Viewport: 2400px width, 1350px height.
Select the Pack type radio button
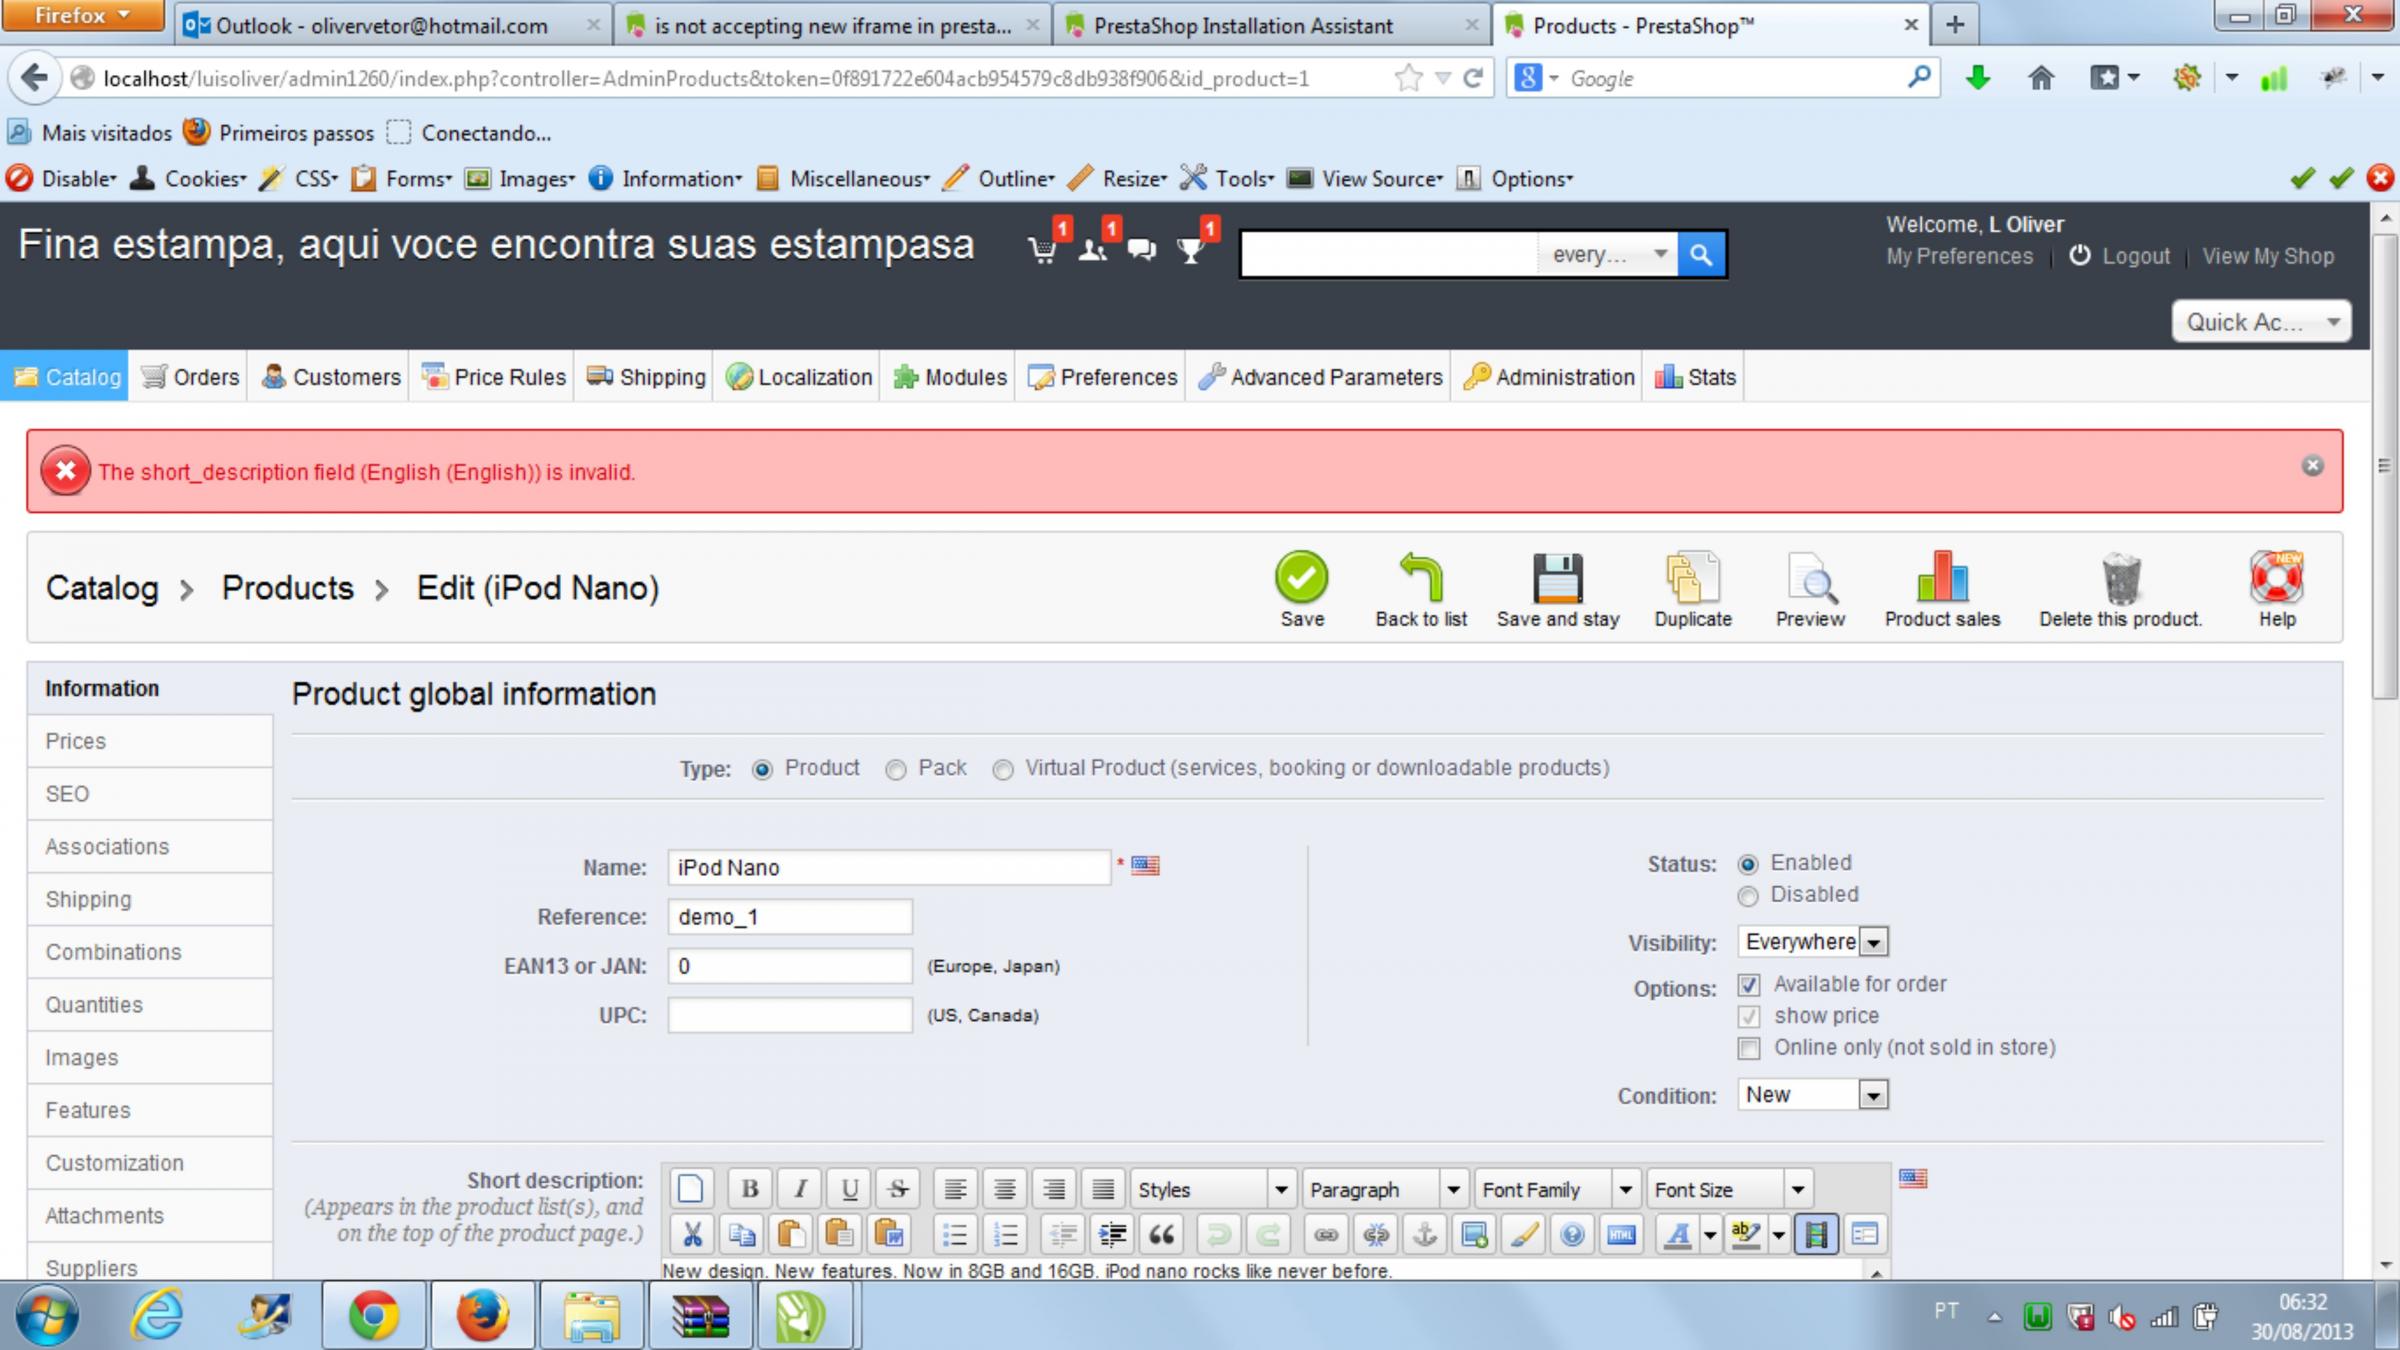896,769
